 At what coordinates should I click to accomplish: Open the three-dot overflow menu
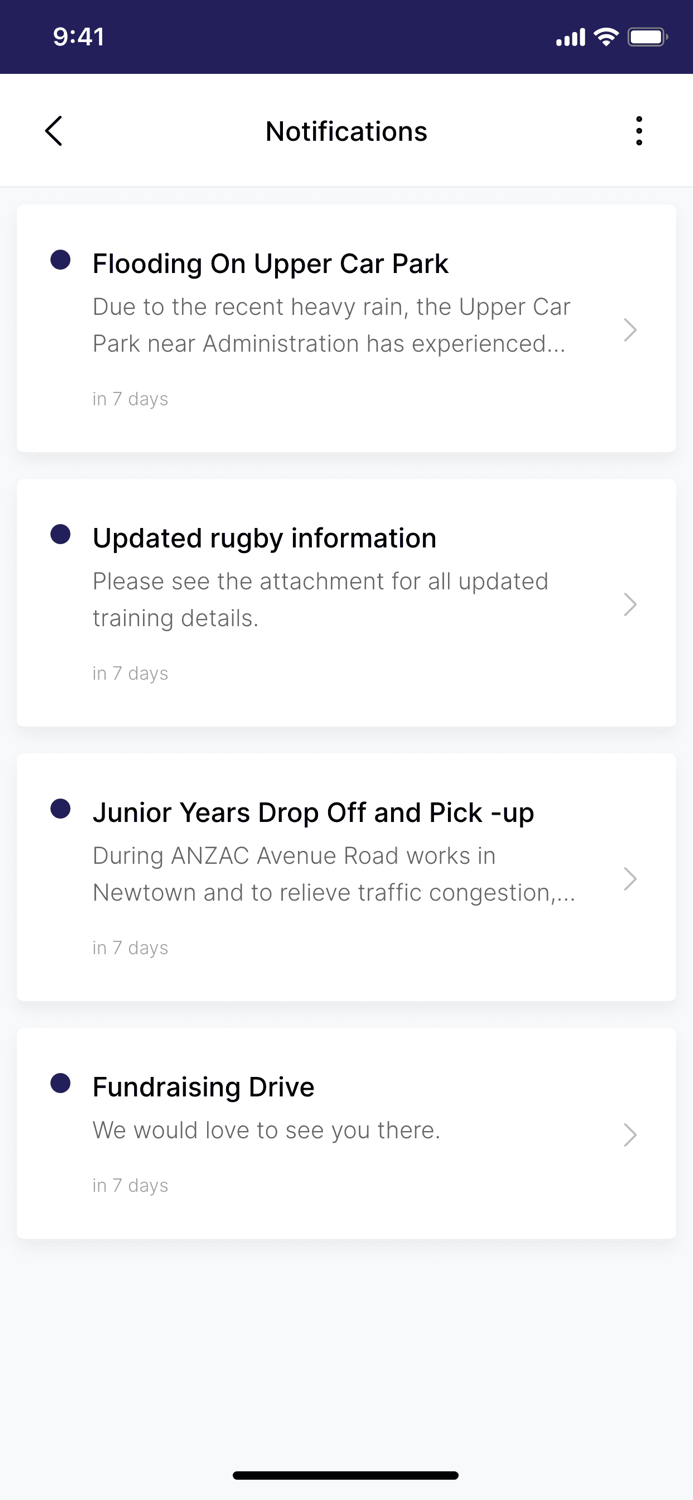click(x=639, y=130)
